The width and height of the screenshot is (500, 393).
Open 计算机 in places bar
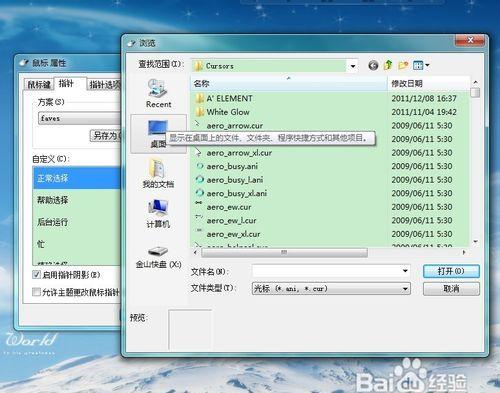[158, 213]
